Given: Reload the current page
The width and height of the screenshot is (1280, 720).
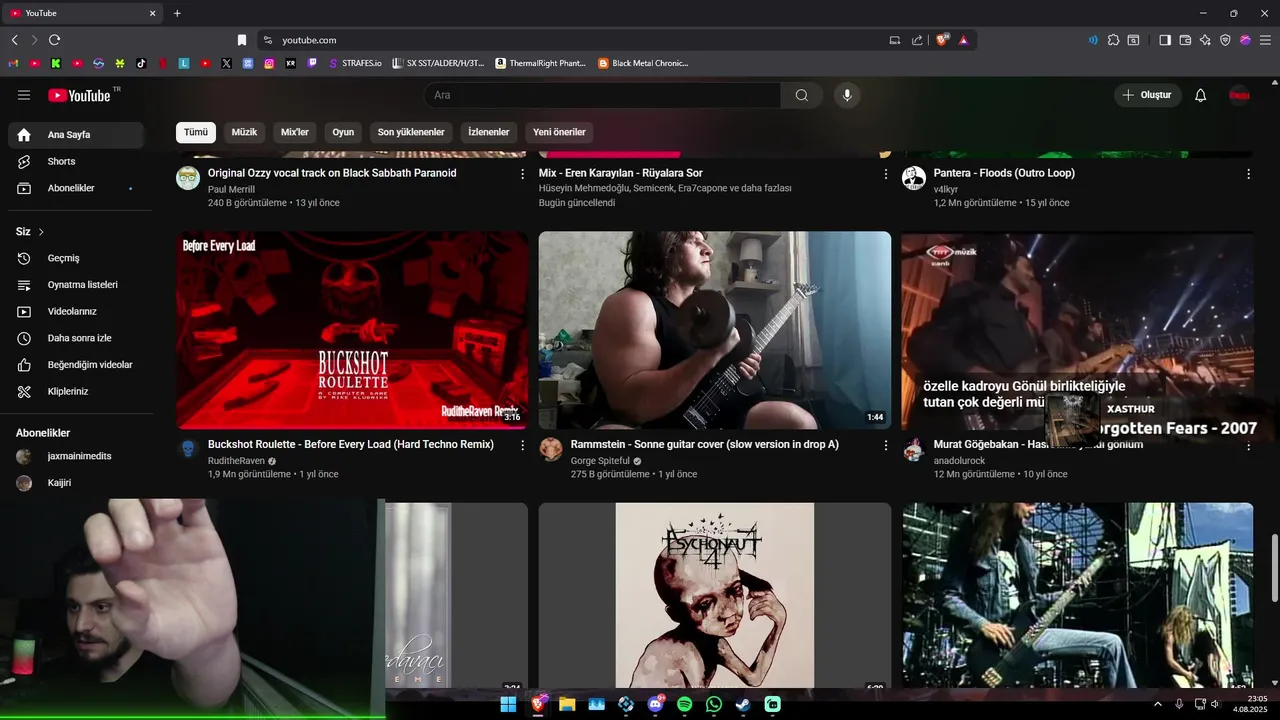Looking at the screenshot, I should click(x=54, y=40).
